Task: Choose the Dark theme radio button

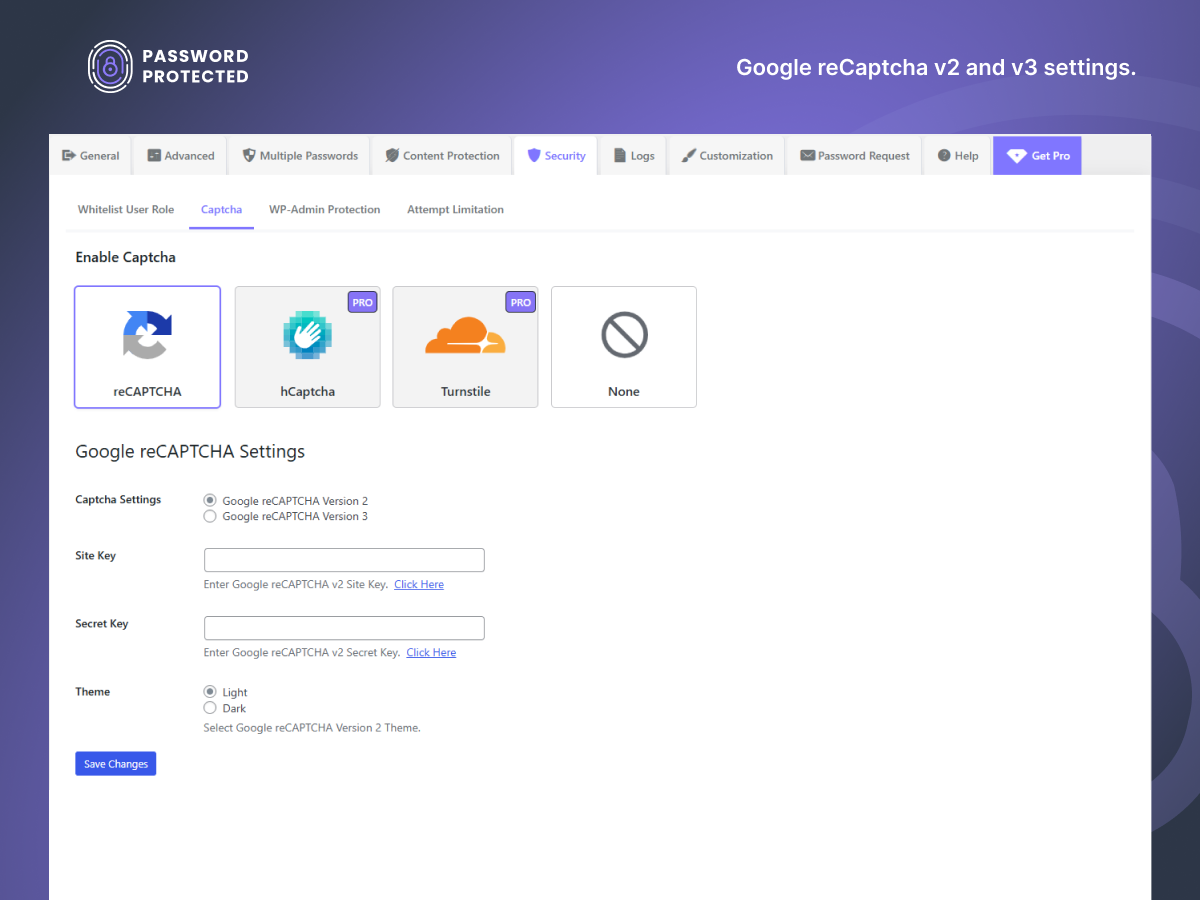Action: coord(210,709)
